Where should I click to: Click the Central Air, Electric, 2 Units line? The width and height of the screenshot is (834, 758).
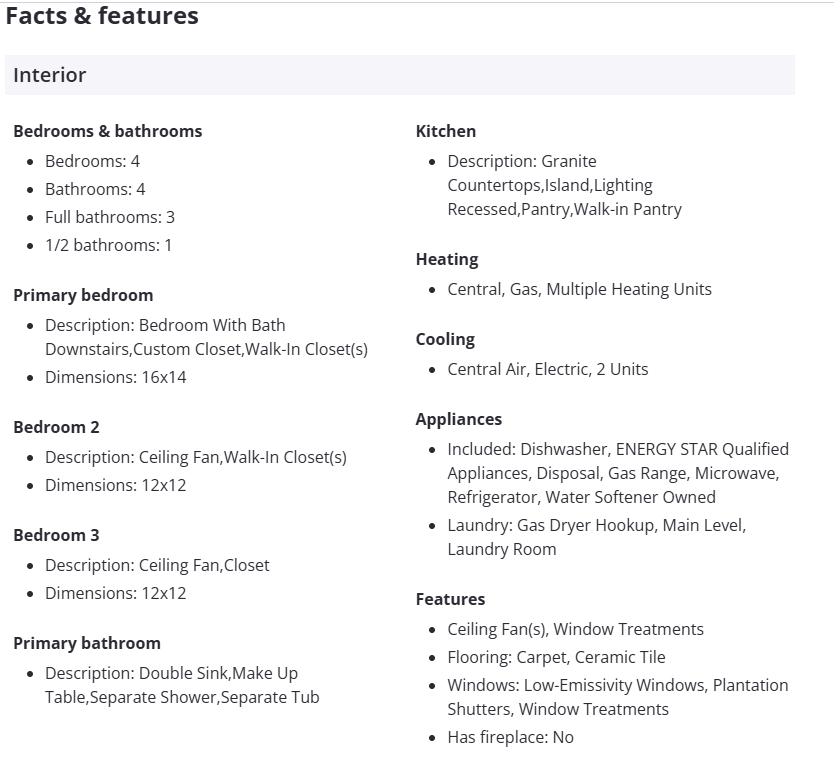click(548, 369)
